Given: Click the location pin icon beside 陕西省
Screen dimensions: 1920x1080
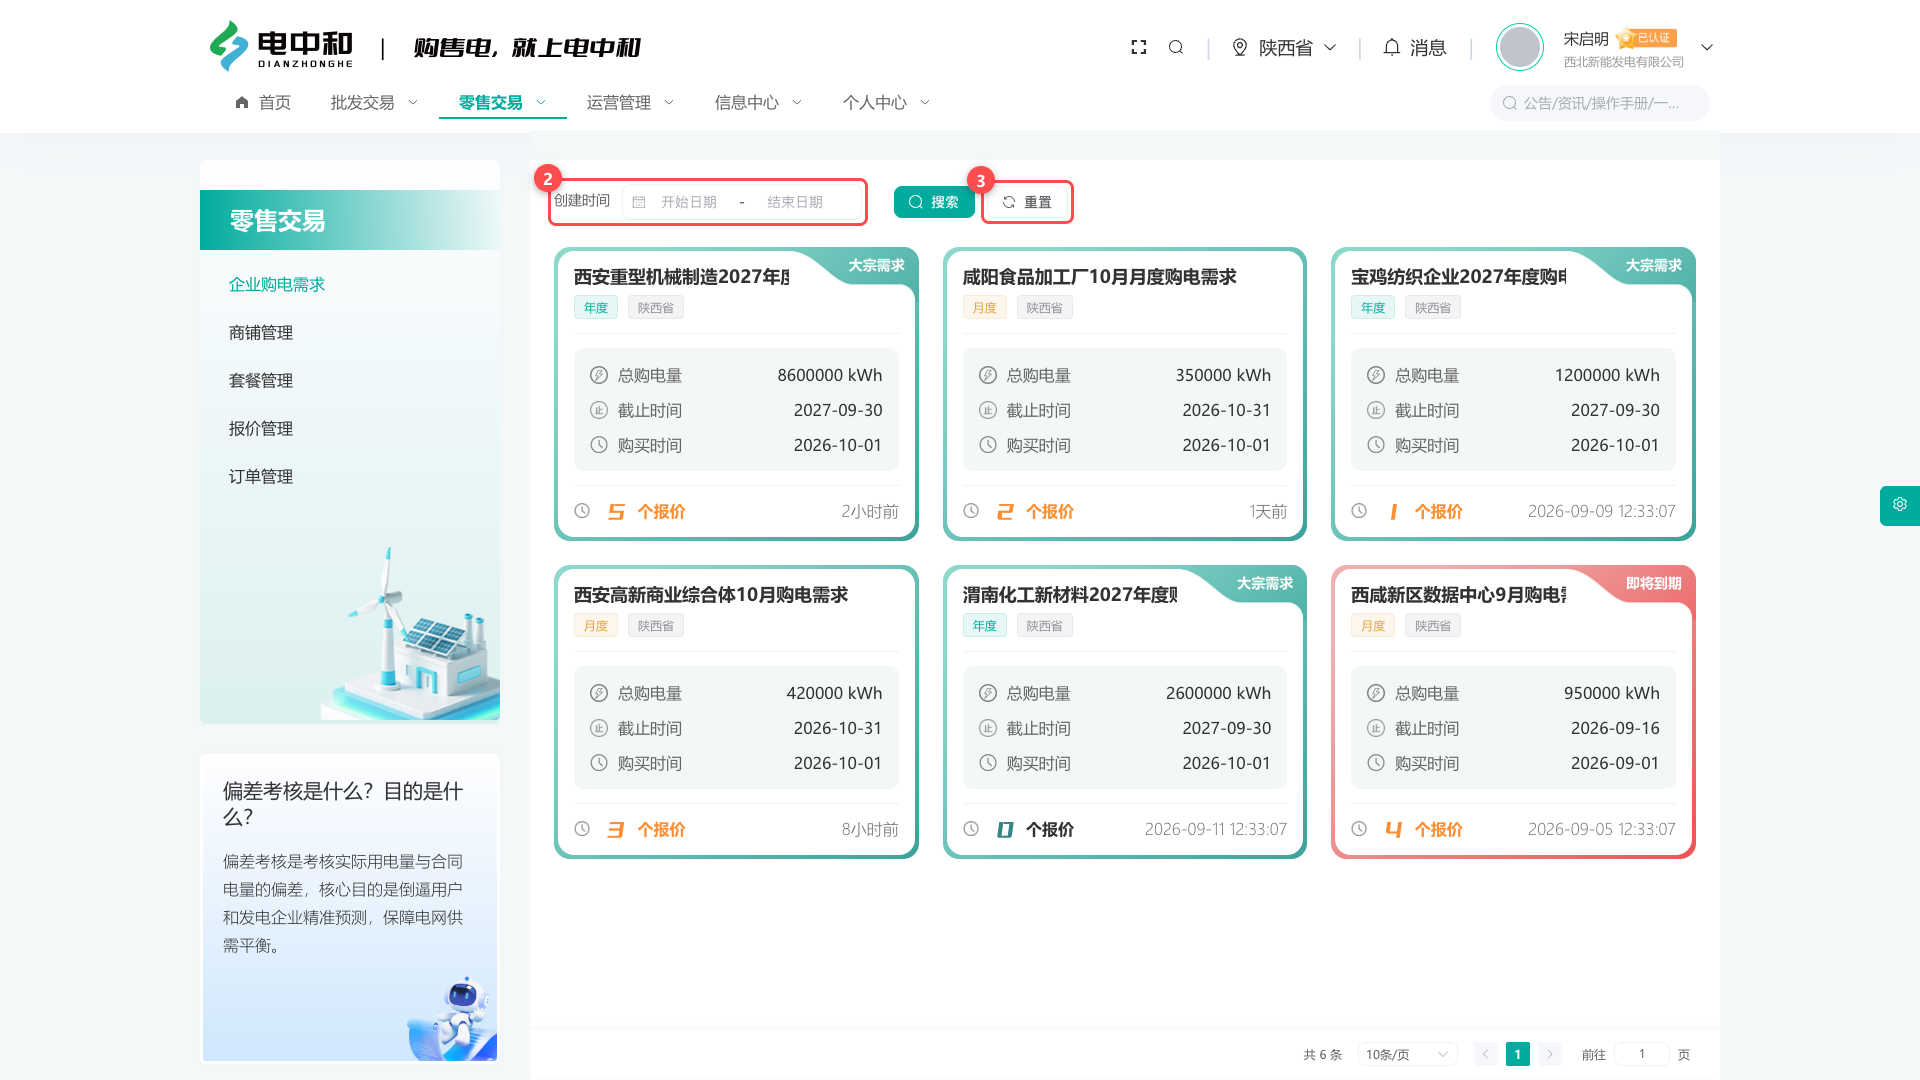Looking at the screenshot, I should [x=1240, y=47].
